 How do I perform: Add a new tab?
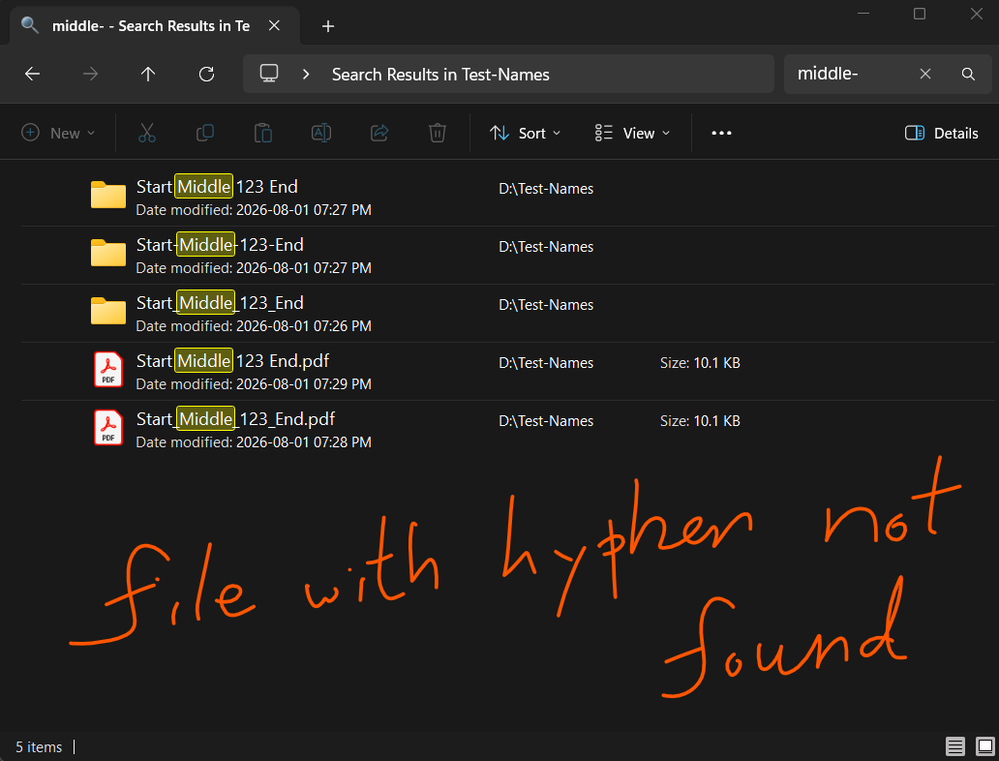tap(327, 26)
